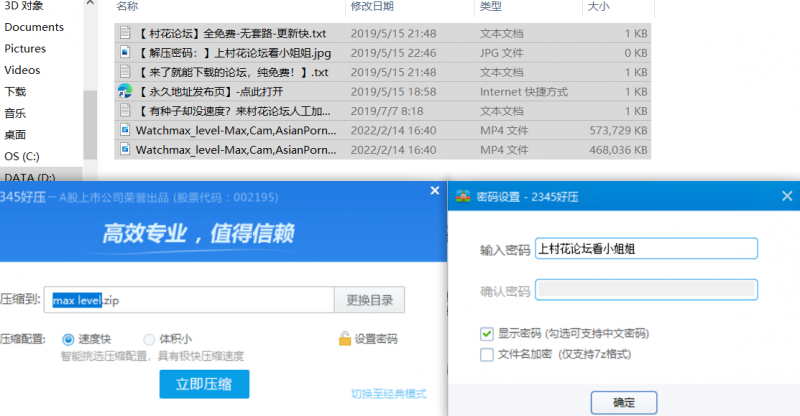Click the icon of the 573,729 KB MP4 file
800x416 pixels.
pos(125,130)
